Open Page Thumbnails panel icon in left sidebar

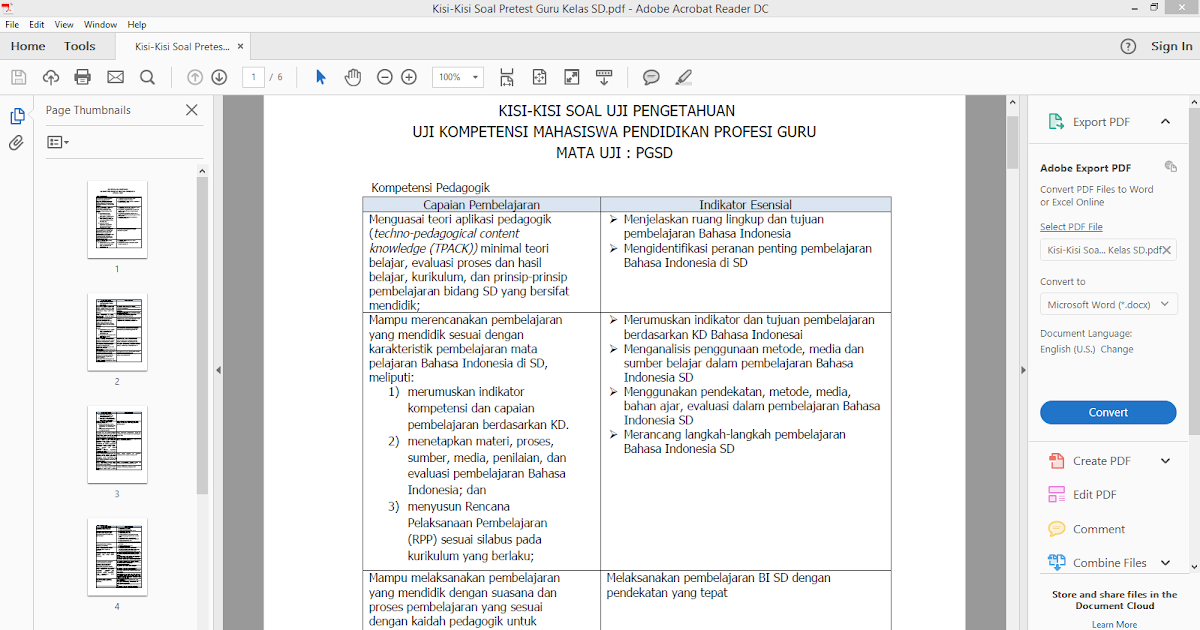pos(17,115)
